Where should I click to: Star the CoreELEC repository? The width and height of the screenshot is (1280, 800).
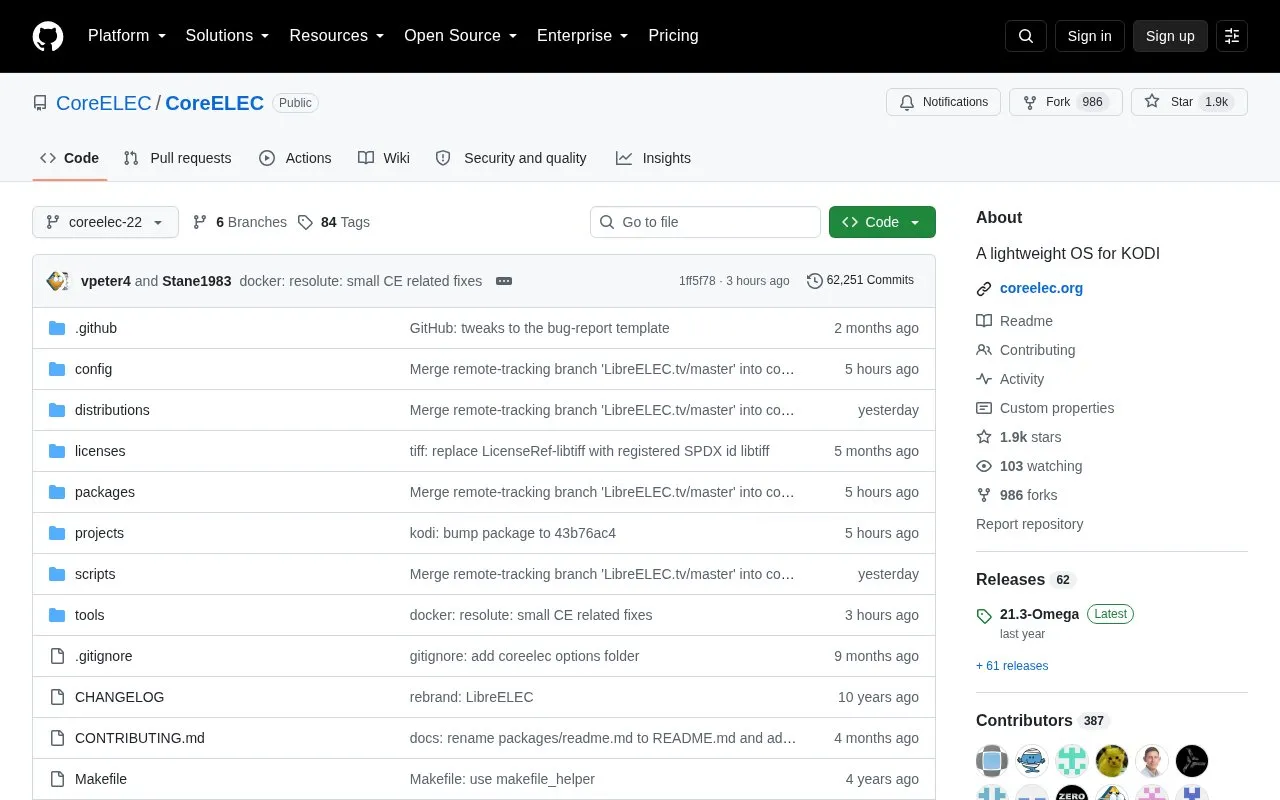click(x=1189, y=102)
